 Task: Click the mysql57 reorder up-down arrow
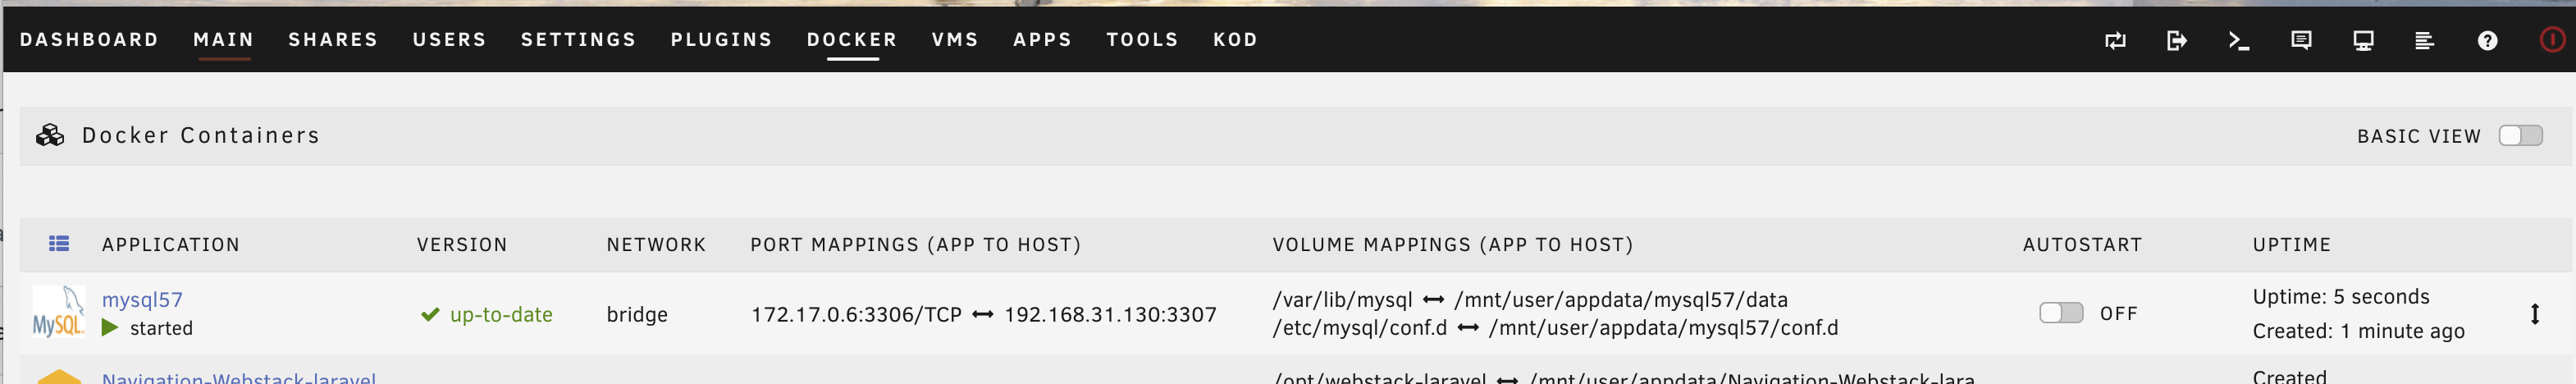pyautogui.click(x=2534, y=314)
